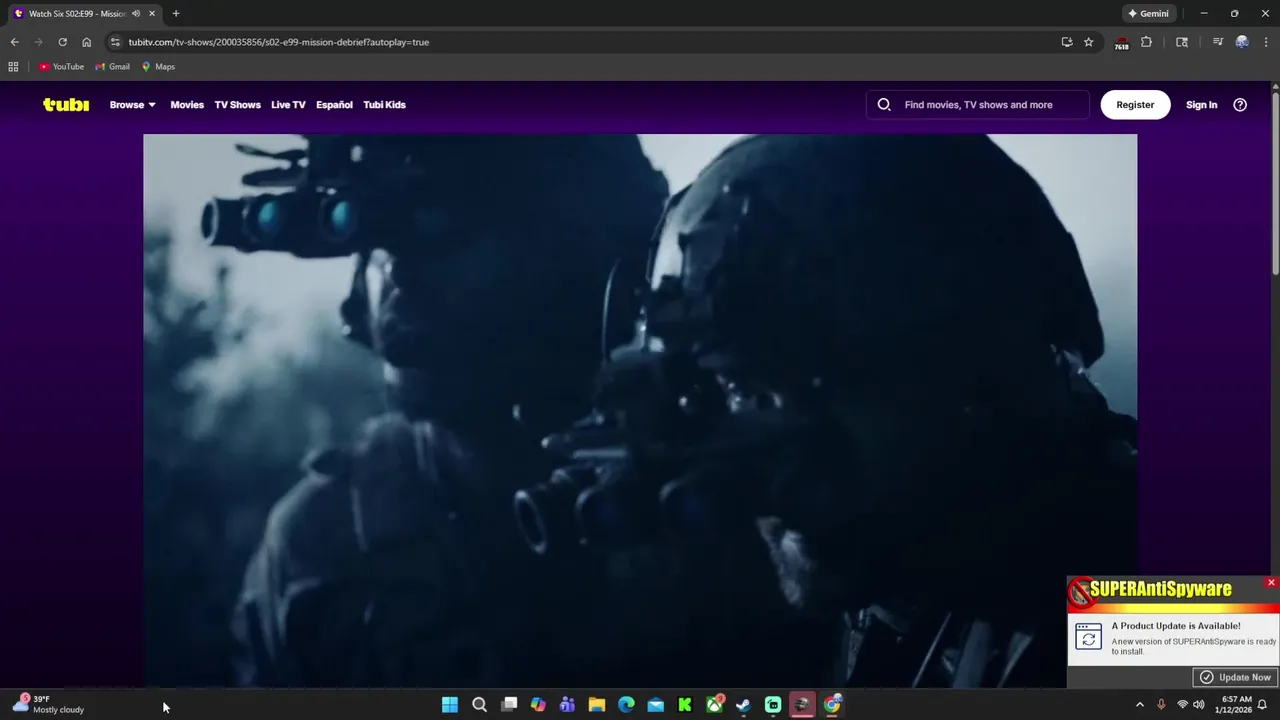Viewport: 1280px width, 720px height.
Task: Open the green K app on taskbar
Action: pyautogui.click(x=685, y=705)
